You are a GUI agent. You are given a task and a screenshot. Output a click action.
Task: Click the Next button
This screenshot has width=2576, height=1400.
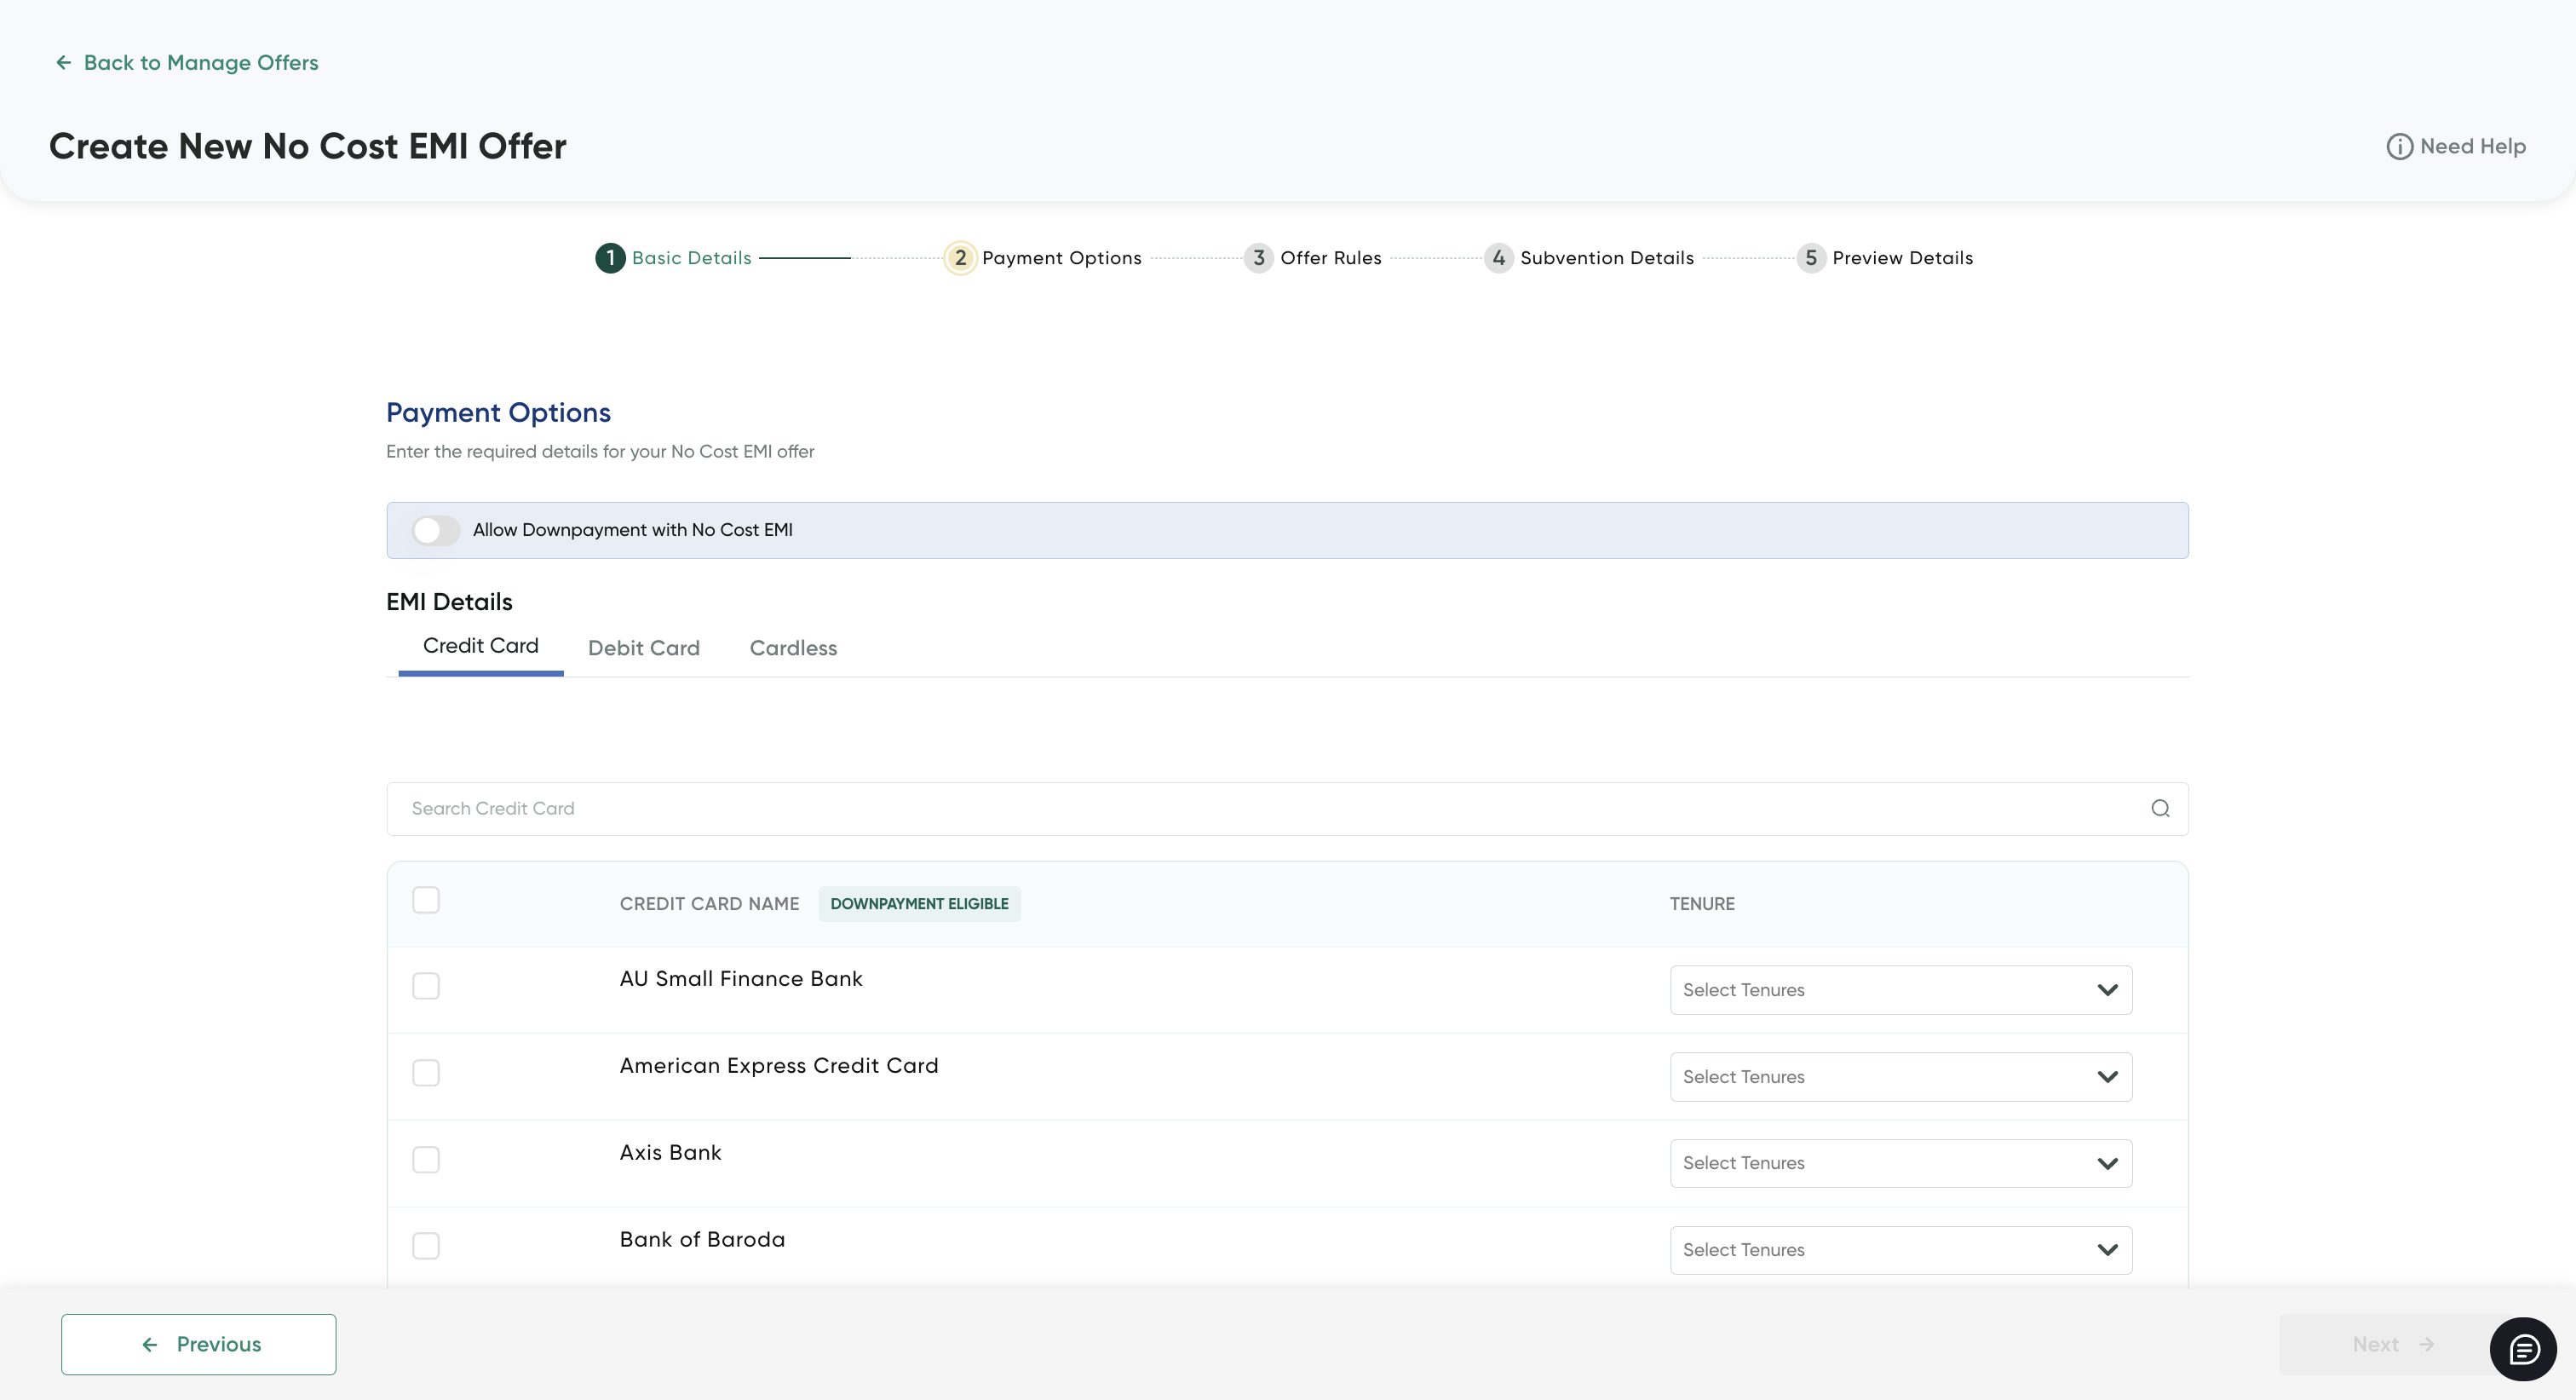click(x=2394, y=1345)
